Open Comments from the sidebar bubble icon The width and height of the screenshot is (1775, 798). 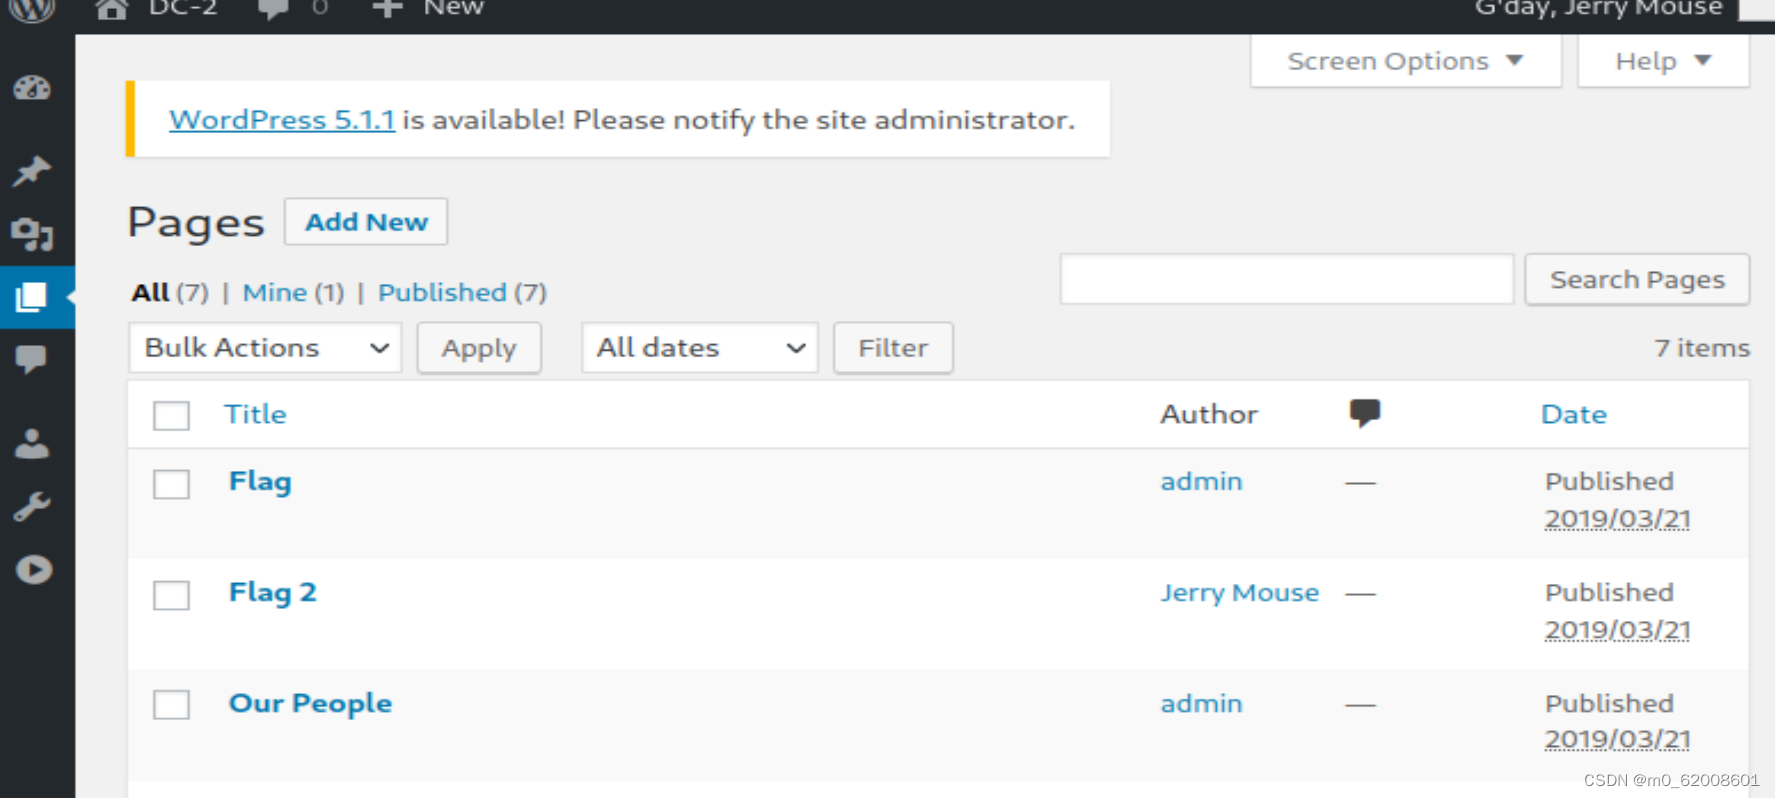[x=32, y=359]
